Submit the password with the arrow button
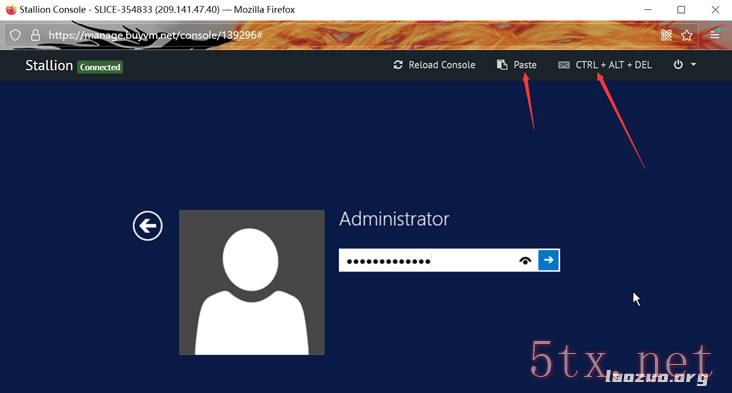This screenshot has width=732, height=393. coord(549,260)
